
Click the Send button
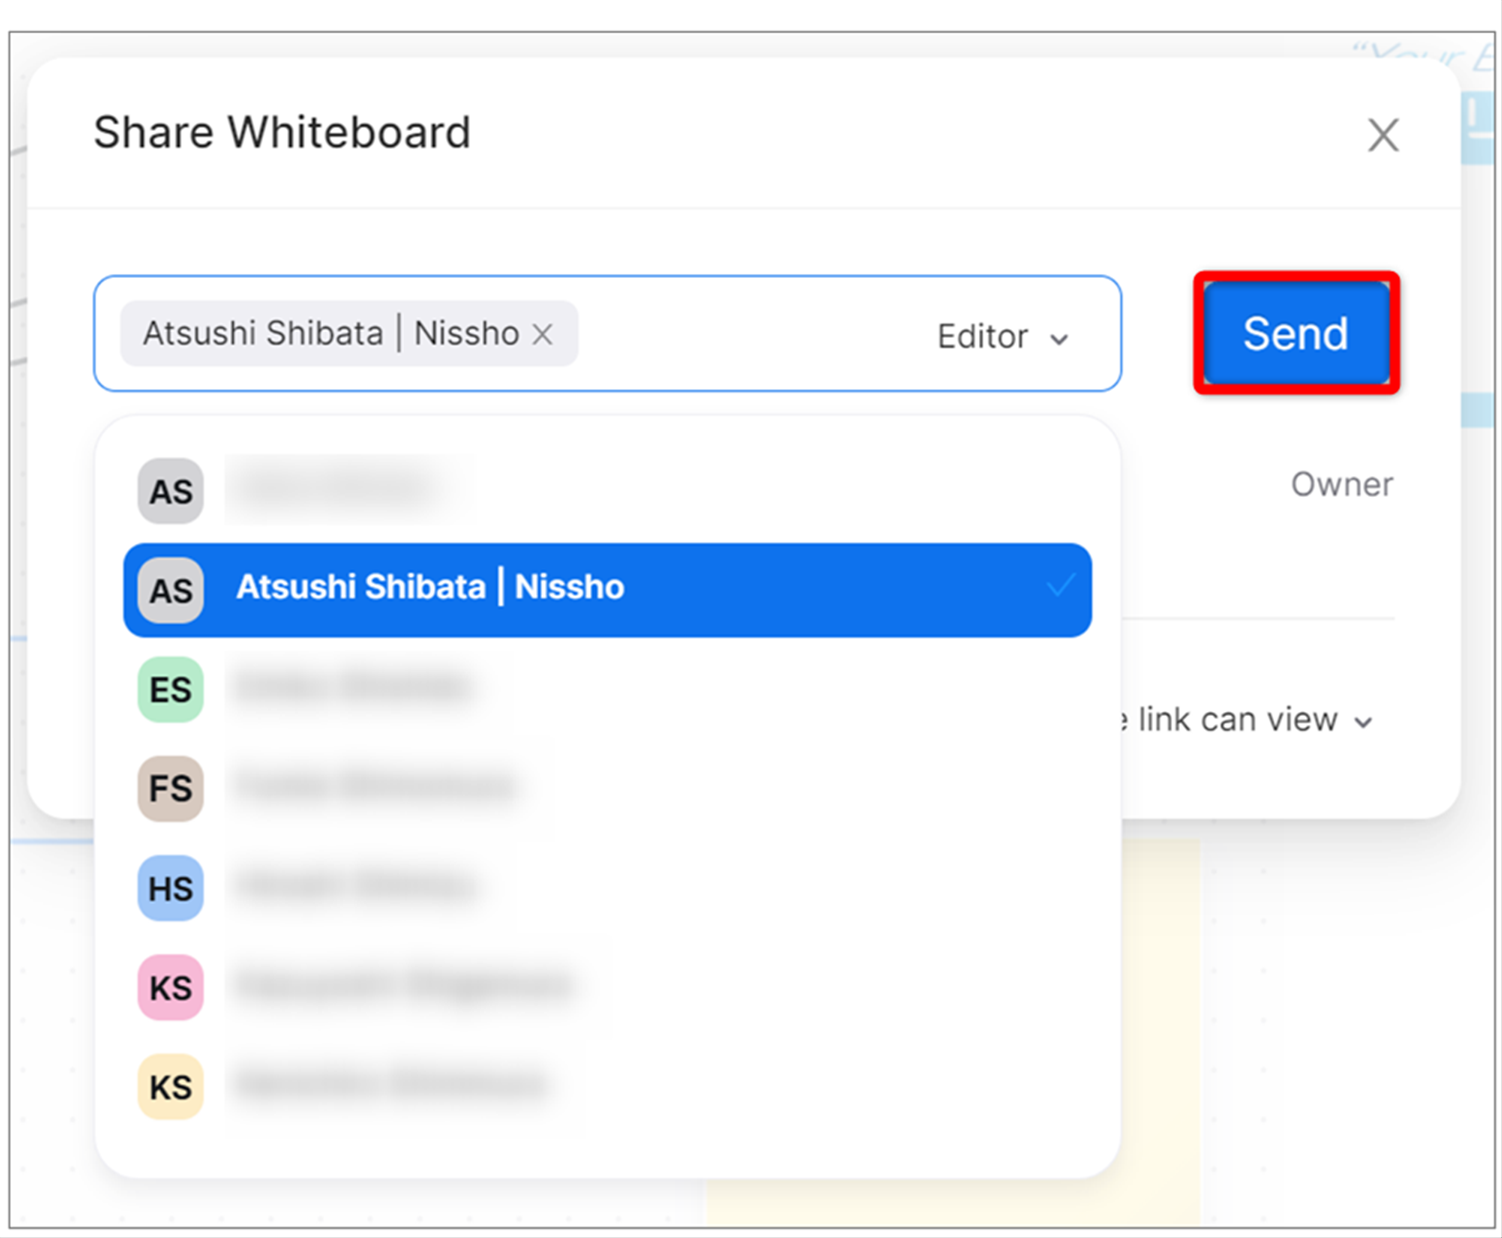(x=1296, y=333)
